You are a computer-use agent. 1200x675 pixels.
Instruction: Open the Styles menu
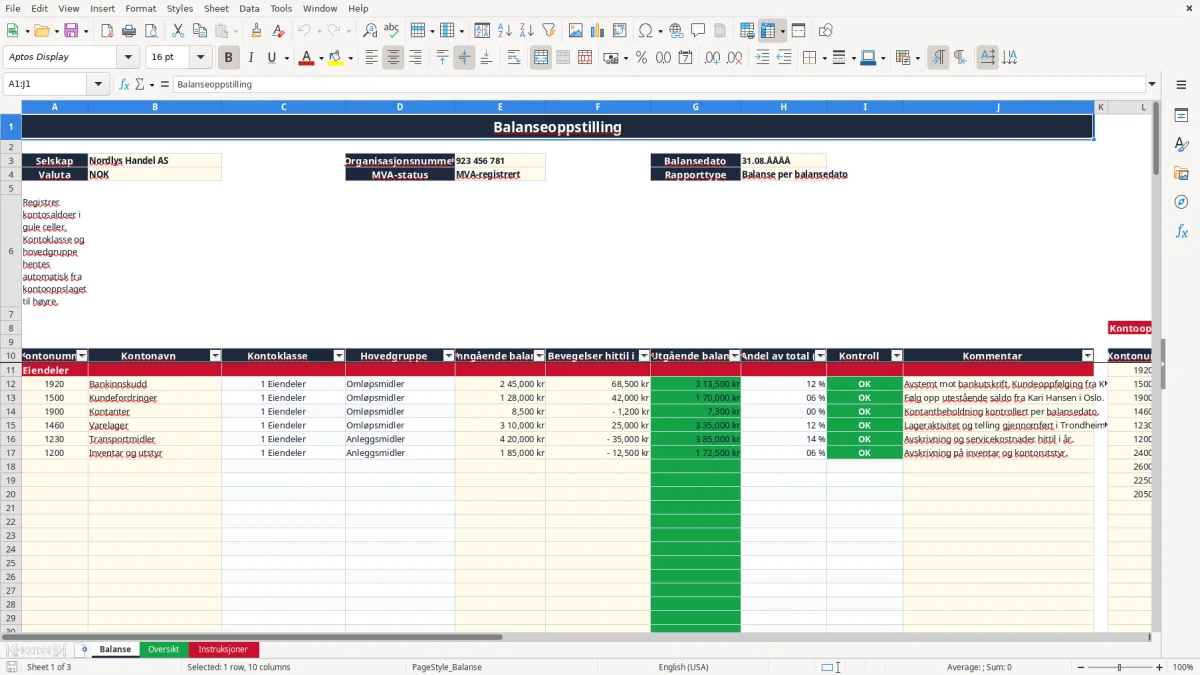click(x=180, y=8)
